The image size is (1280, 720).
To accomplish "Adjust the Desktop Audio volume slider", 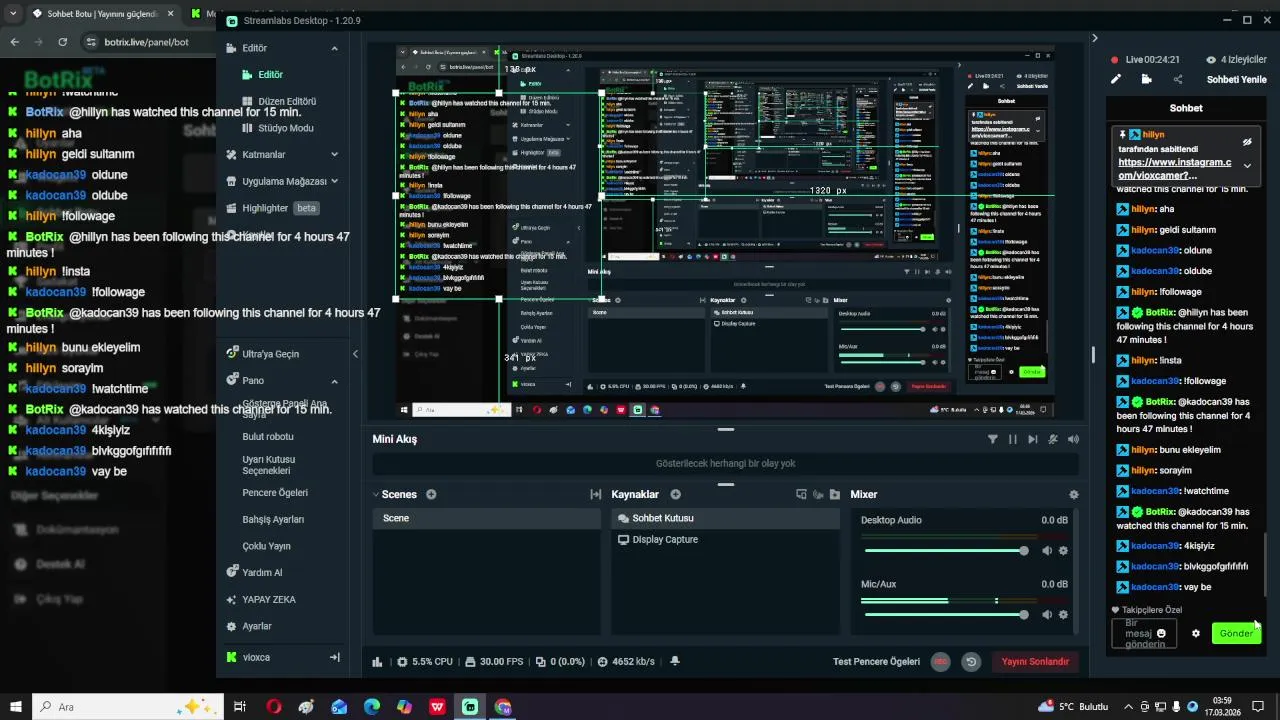I will [x=945, y=551].
